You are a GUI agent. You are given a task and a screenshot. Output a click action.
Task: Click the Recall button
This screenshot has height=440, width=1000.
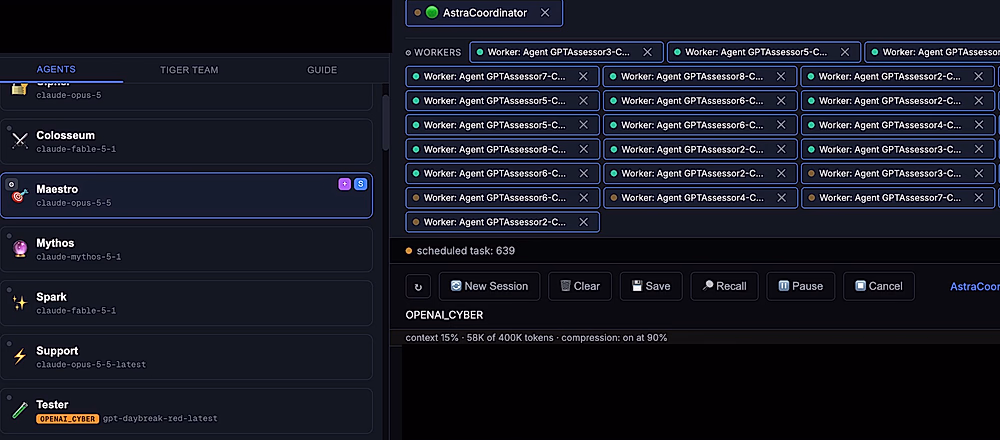point(724,286)
